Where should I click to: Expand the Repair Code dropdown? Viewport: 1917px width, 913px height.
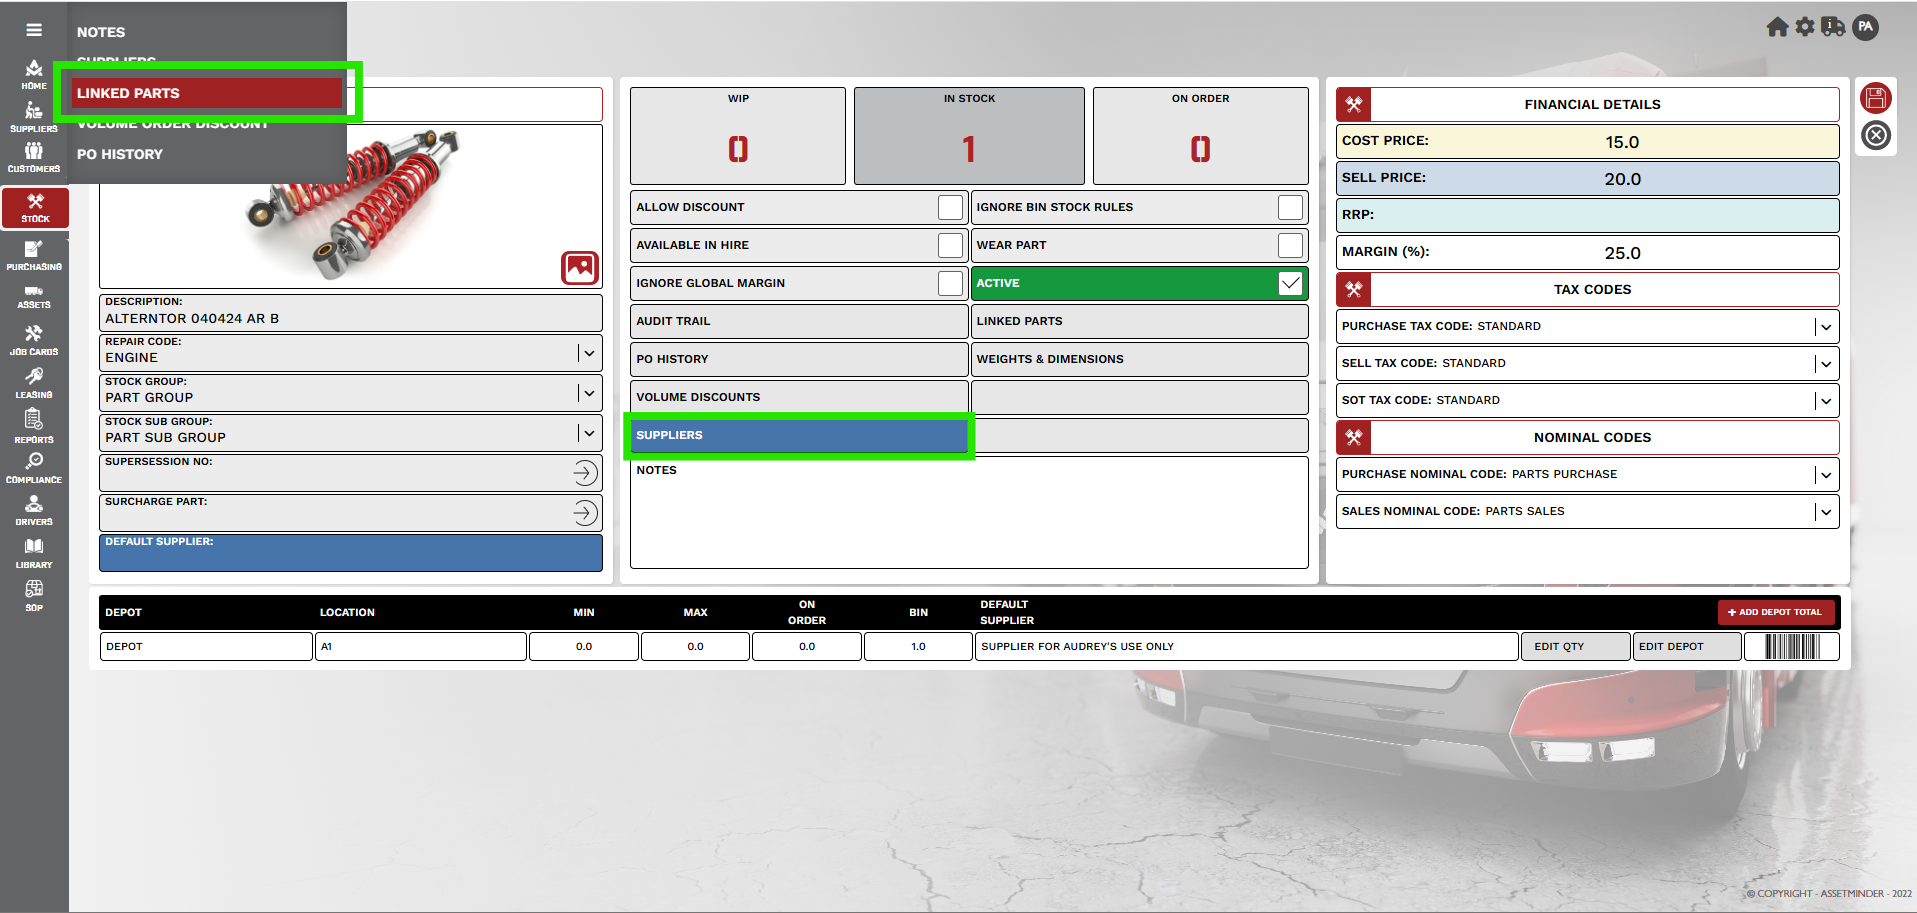pos(589,353)
